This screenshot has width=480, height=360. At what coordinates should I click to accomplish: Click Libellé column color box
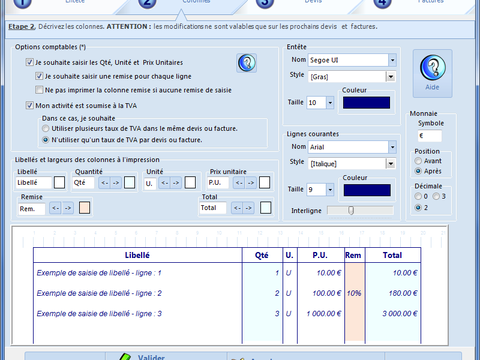pyautogui.click(x=59, y=183)
